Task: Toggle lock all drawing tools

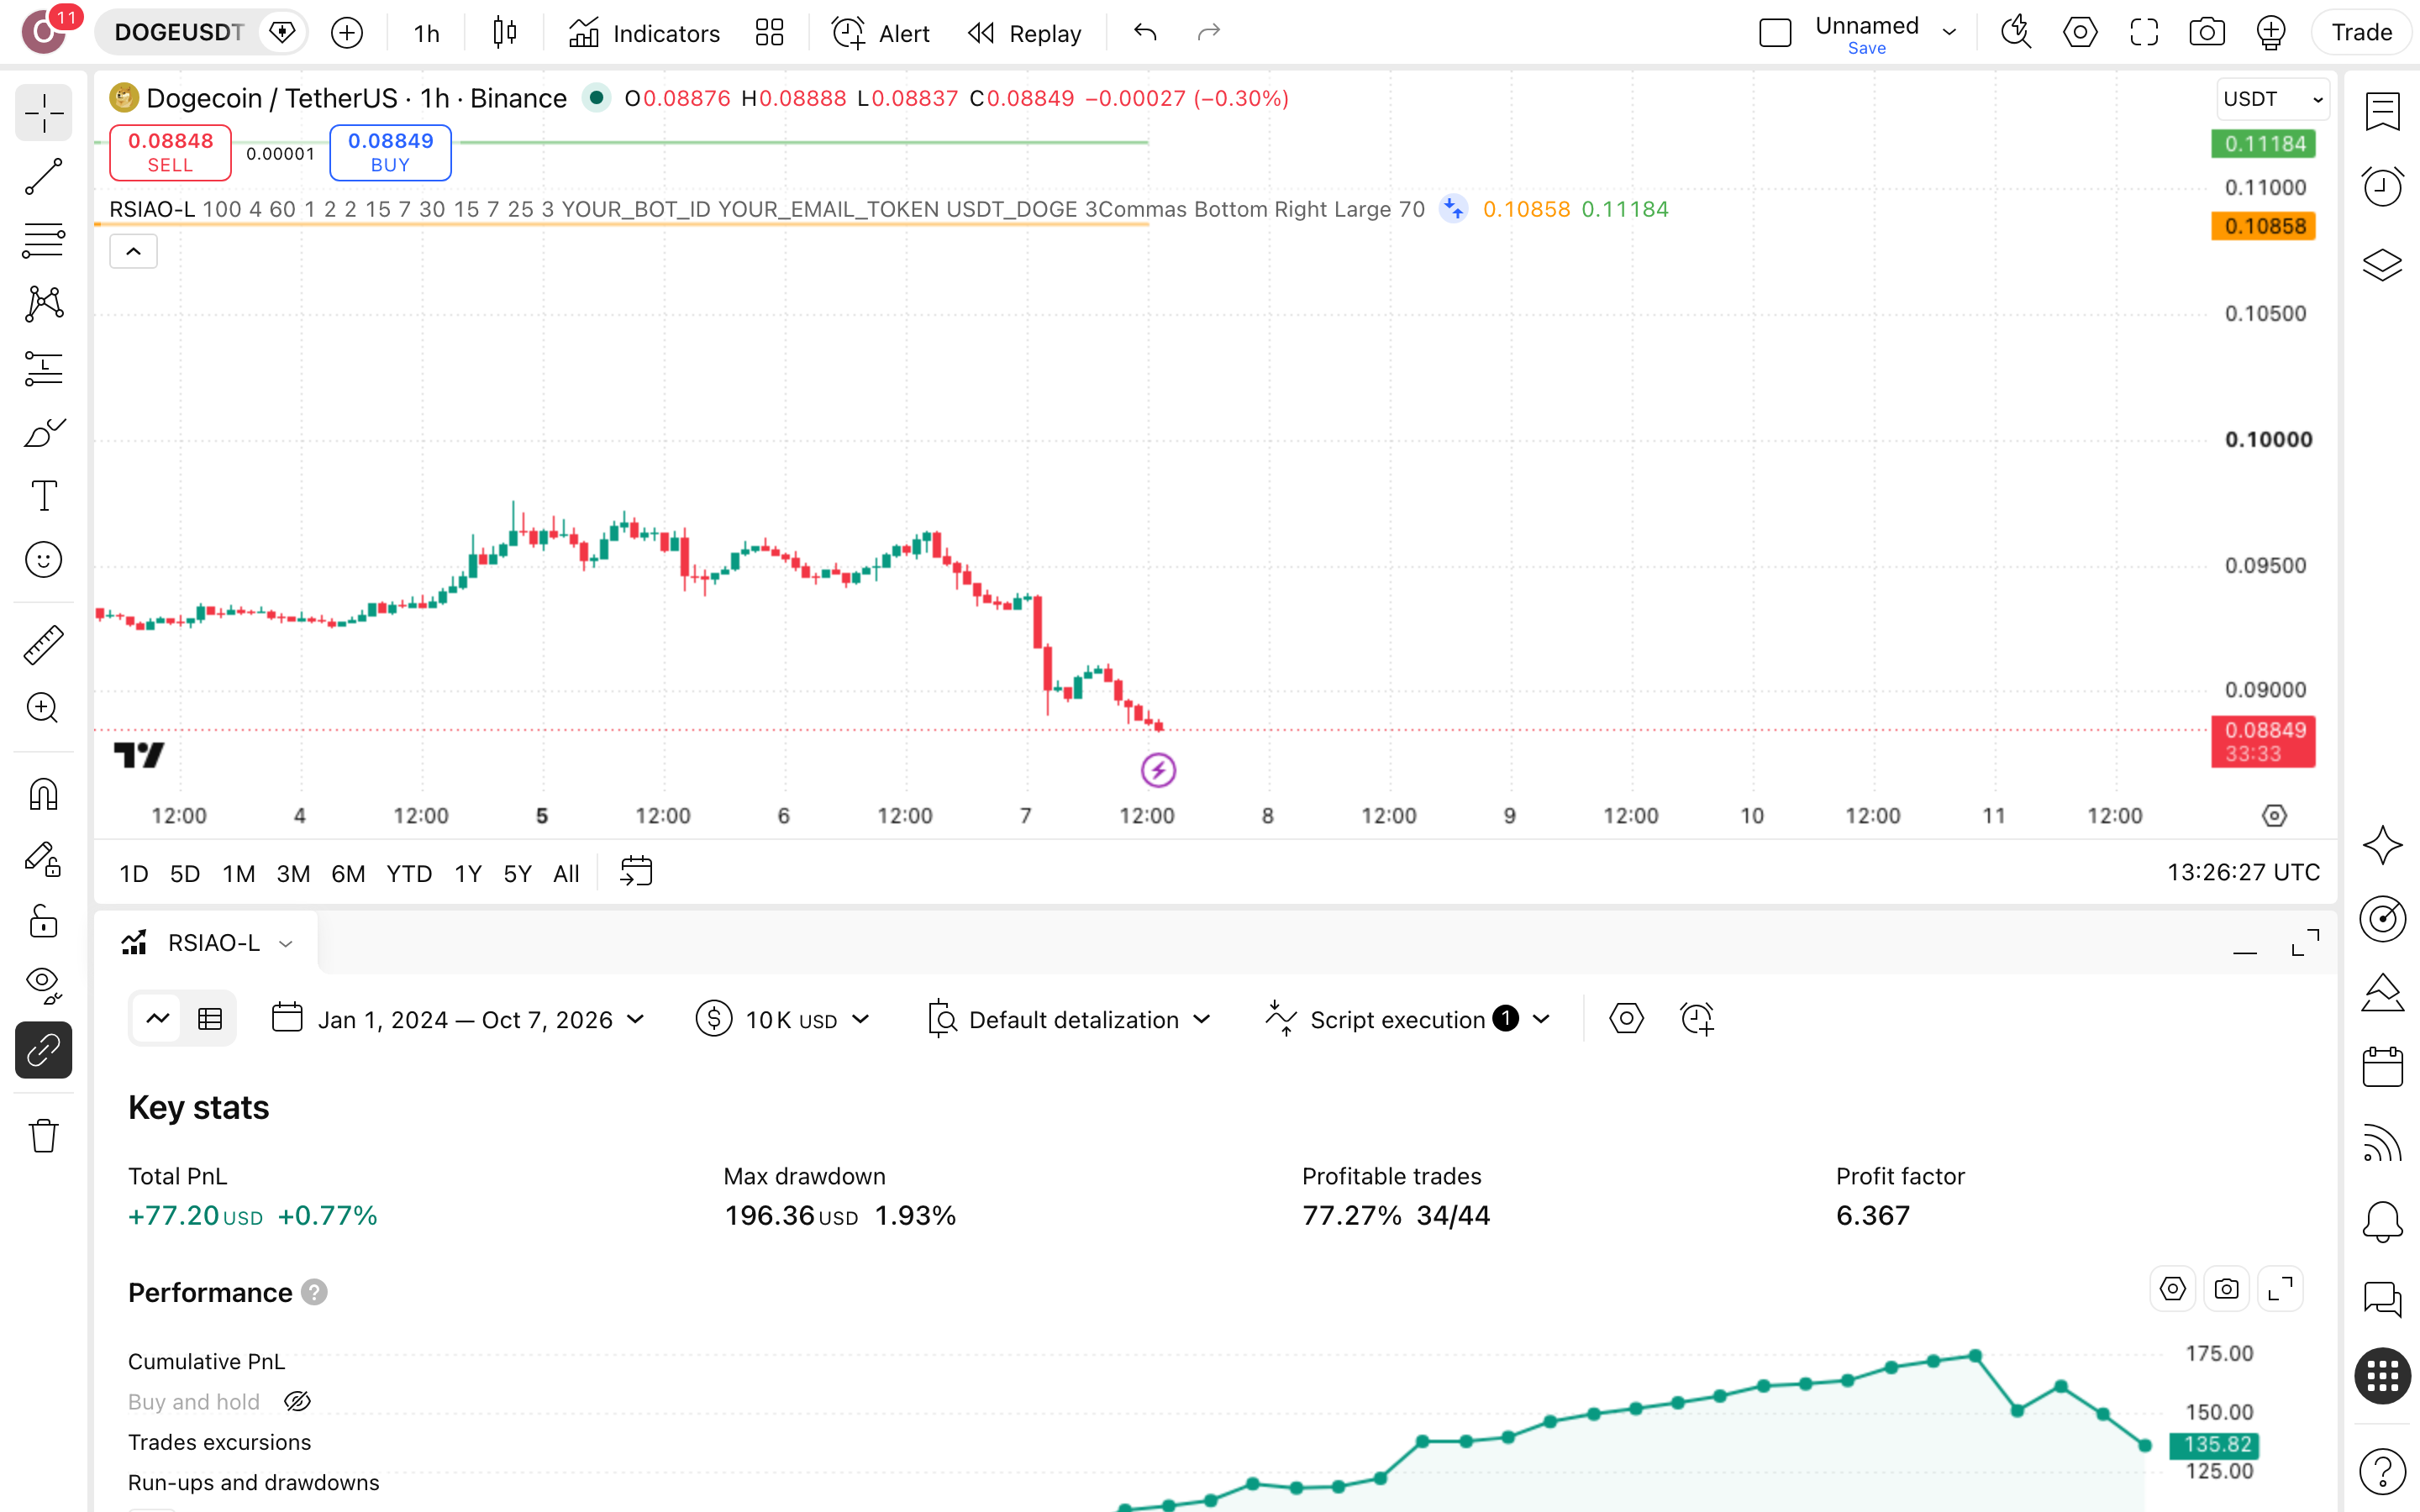Action: (x=43, y=922)
